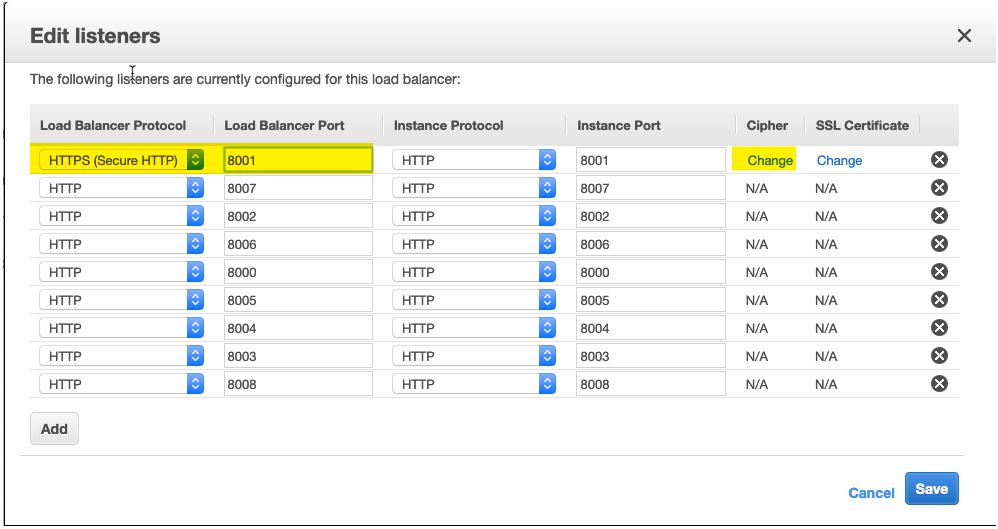Save the listener configuration
The image size is (998, 529).
tap(931, 488)
